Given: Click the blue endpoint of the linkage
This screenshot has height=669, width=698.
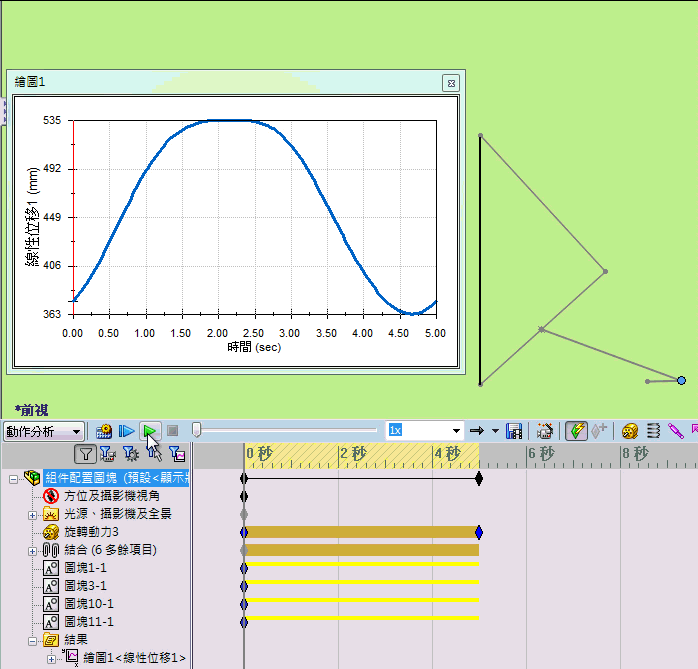Looking at the screenshot, I should (682, 381).
